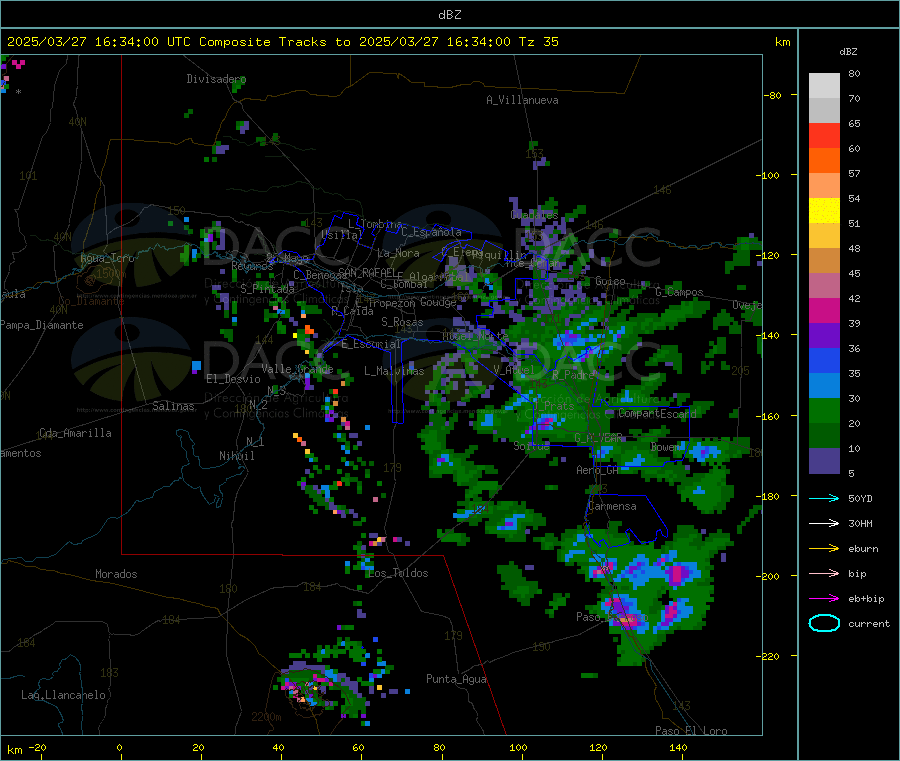Click the yellow 54 dBZ legend swatch
Viewport: 900px width, 761px height.
coord(824,210)
